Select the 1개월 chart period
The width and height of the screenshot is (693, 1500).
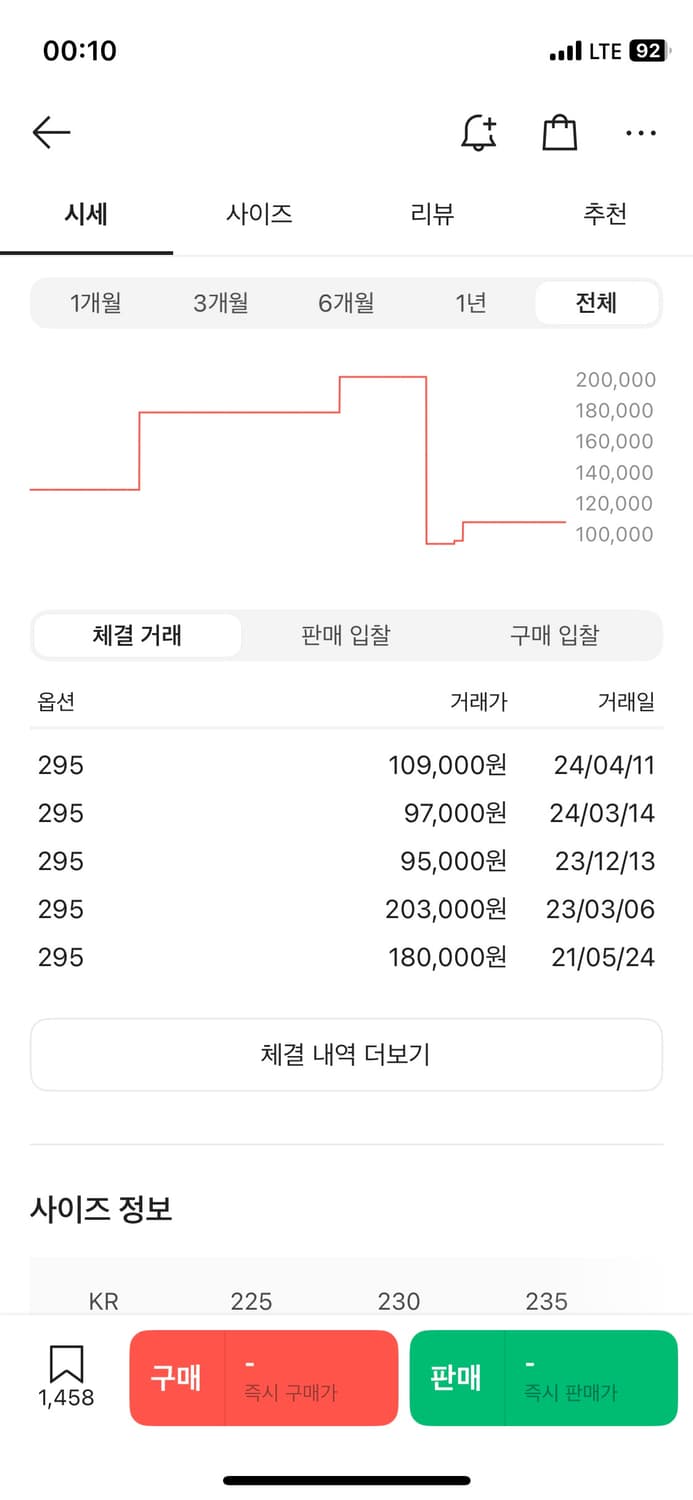click(96, 303)
